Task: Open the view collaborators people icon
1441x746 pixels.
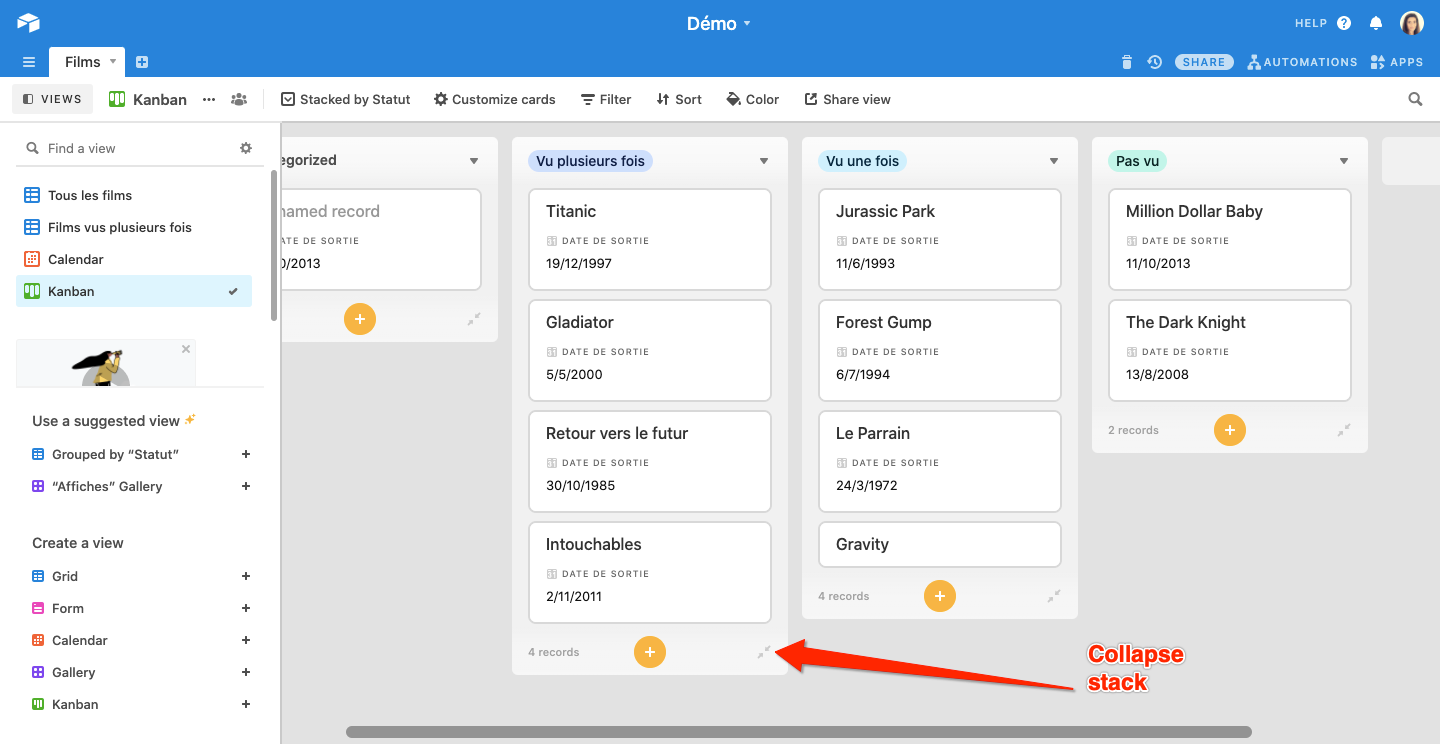Action: 238,99
